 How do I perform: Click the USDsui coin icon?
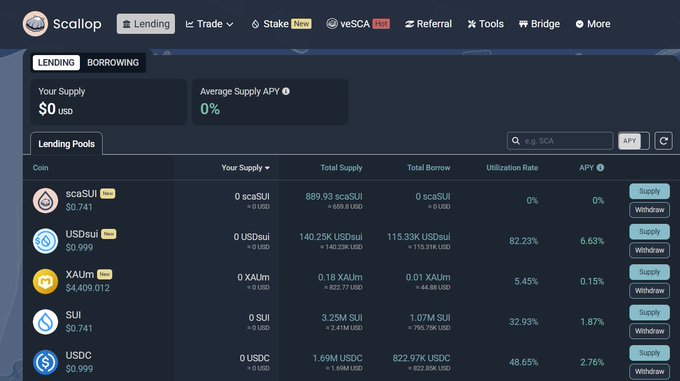46,241
